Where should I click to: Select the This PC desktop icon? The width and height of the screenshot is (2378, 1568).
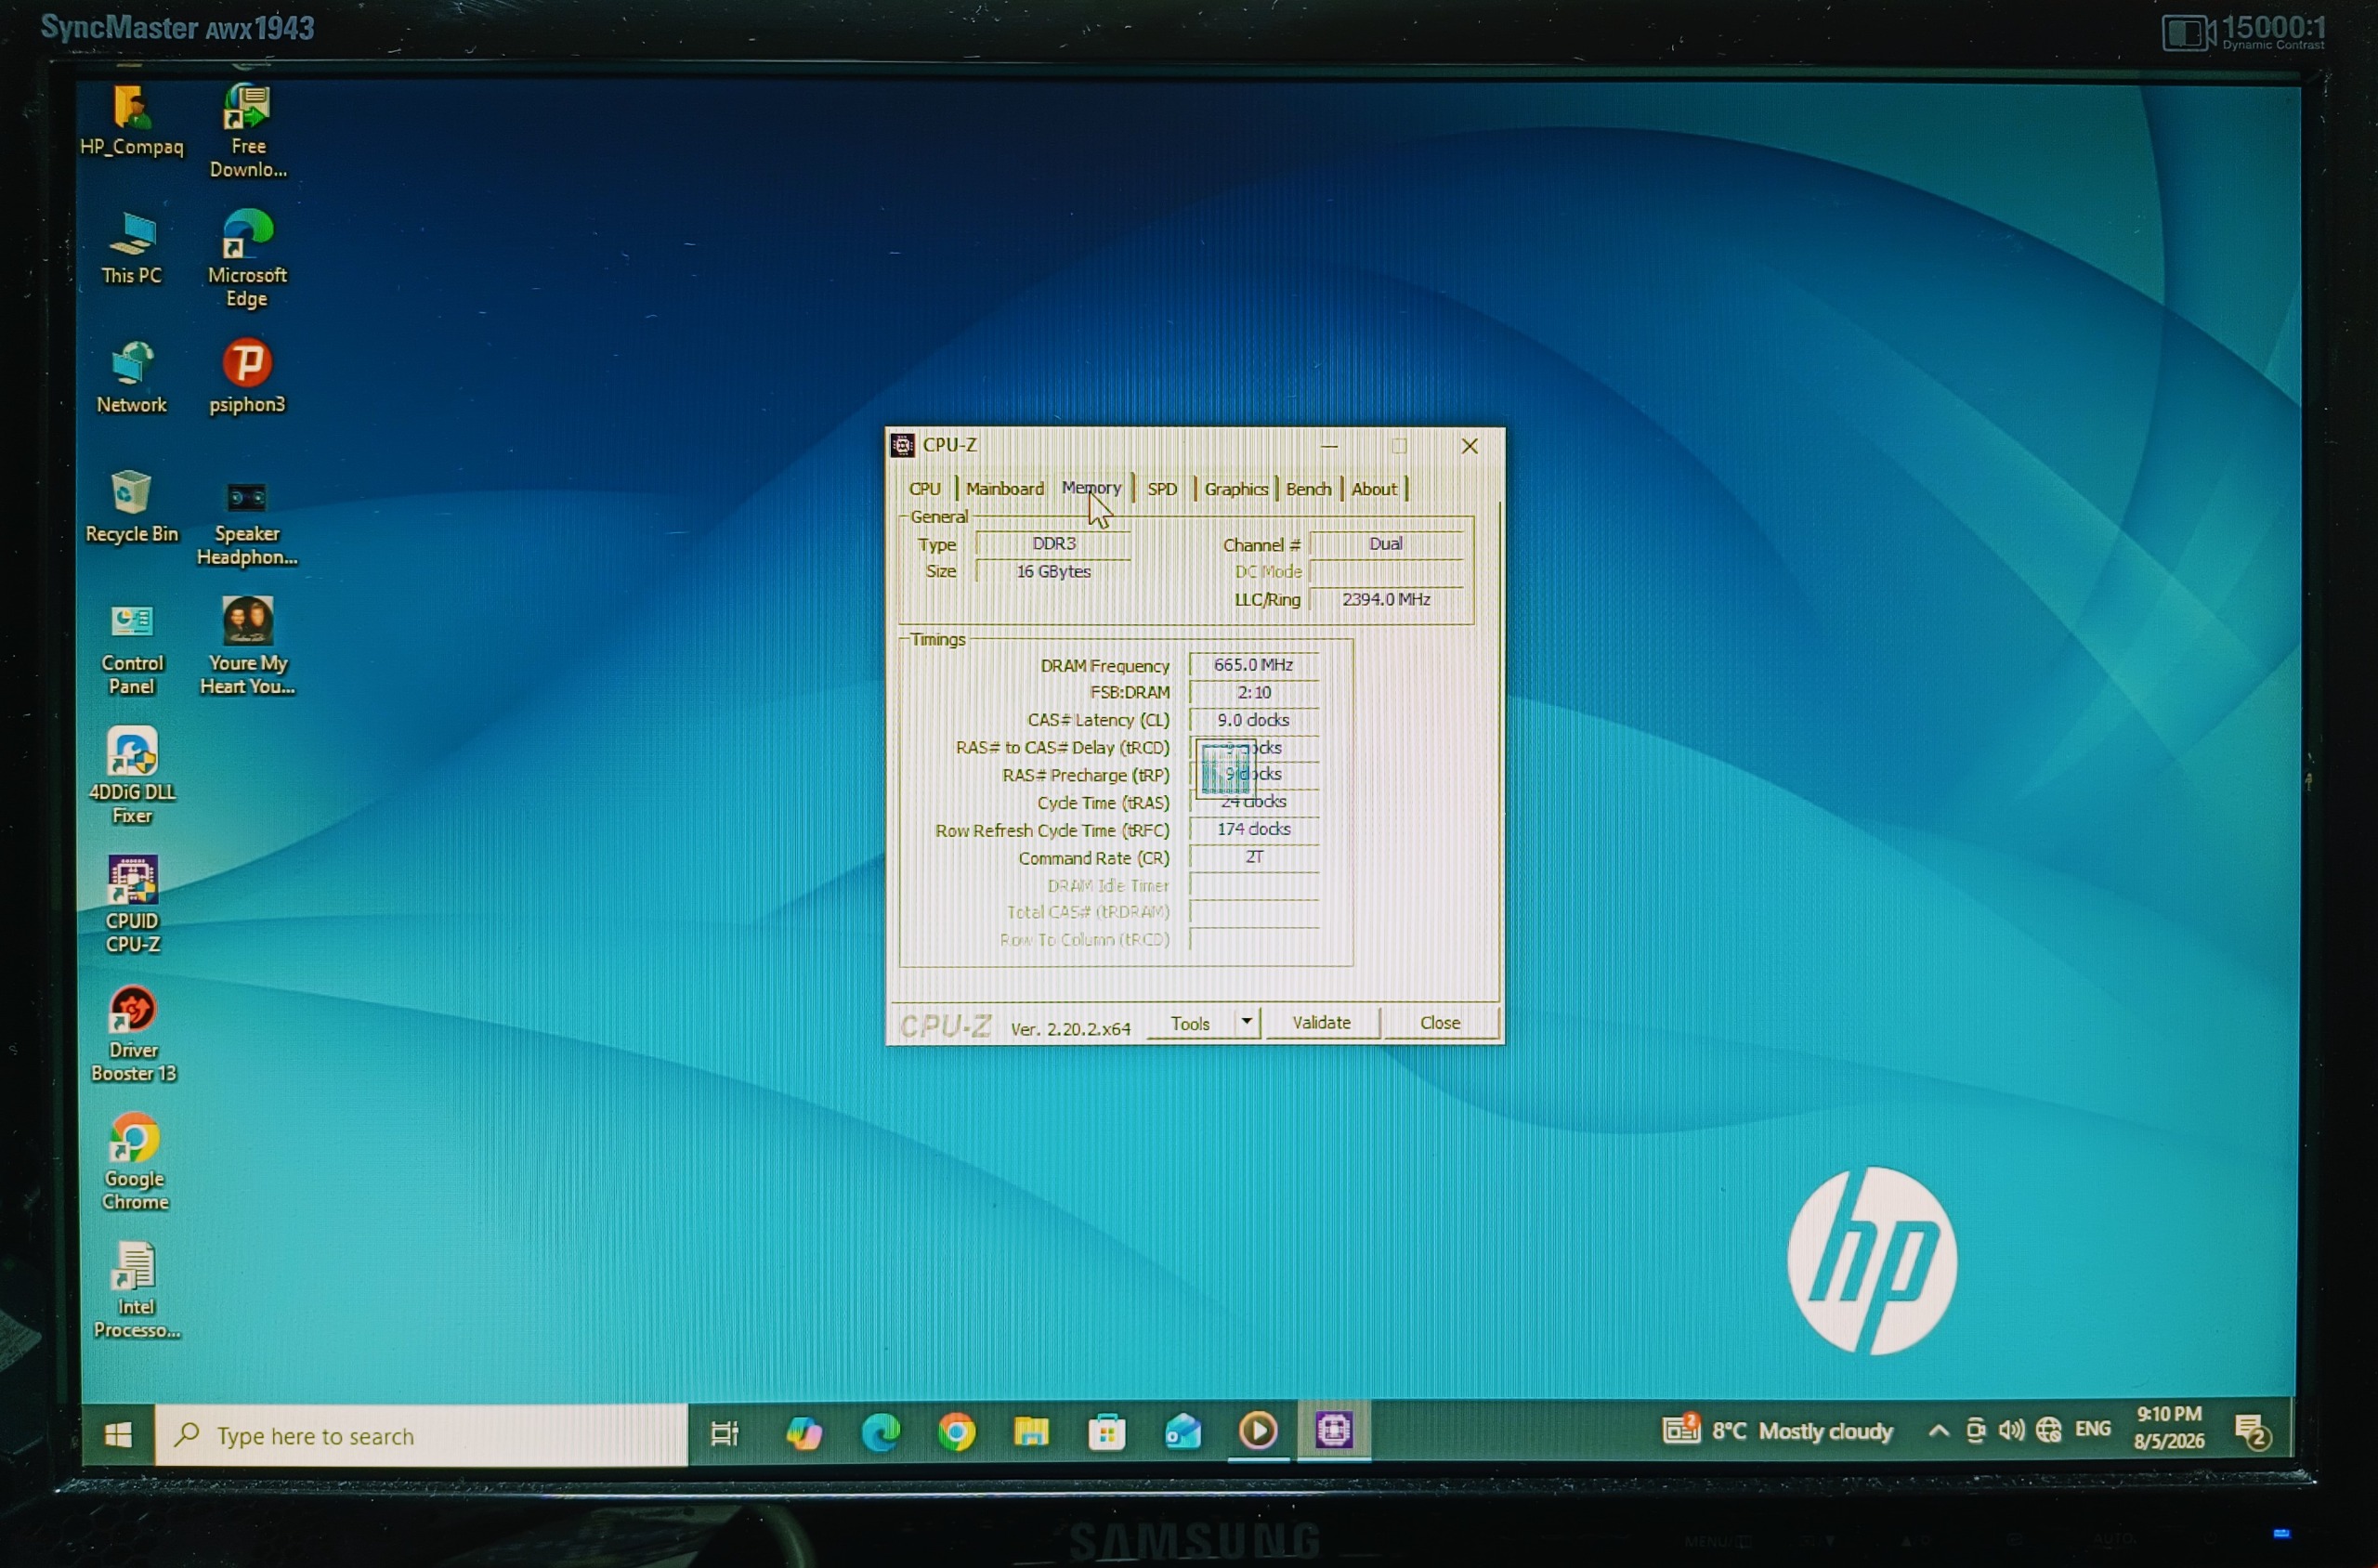tap(131, 249)
